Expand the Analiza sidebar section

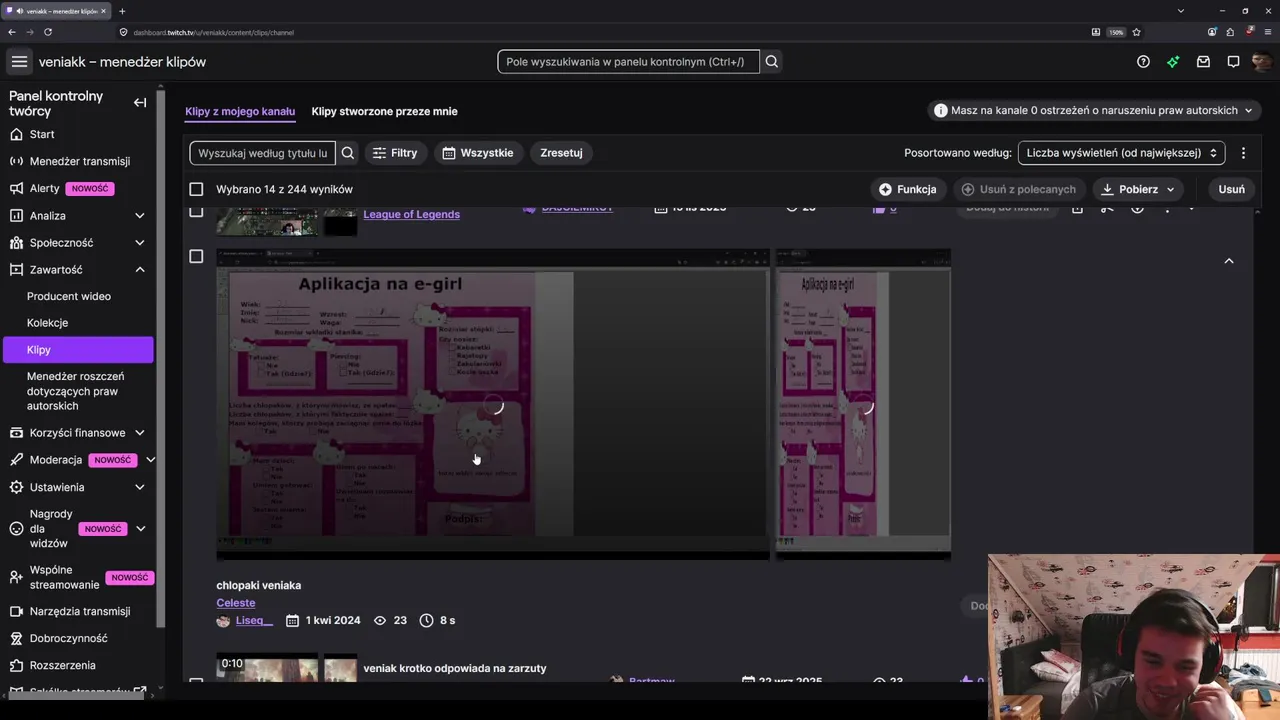(140, 215)
